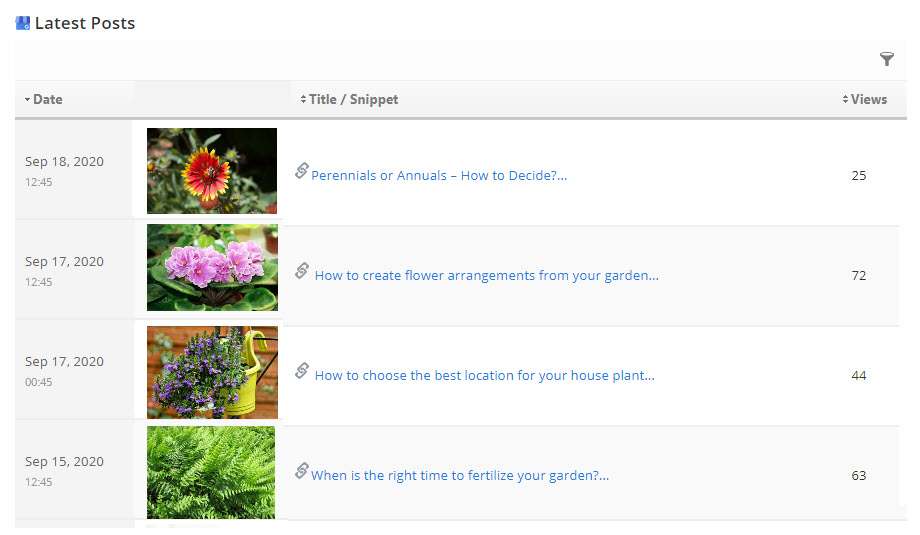Sort posts by the Date column
Screen dimensions: 920x535
pyautogui.click(x=47, y=99)
